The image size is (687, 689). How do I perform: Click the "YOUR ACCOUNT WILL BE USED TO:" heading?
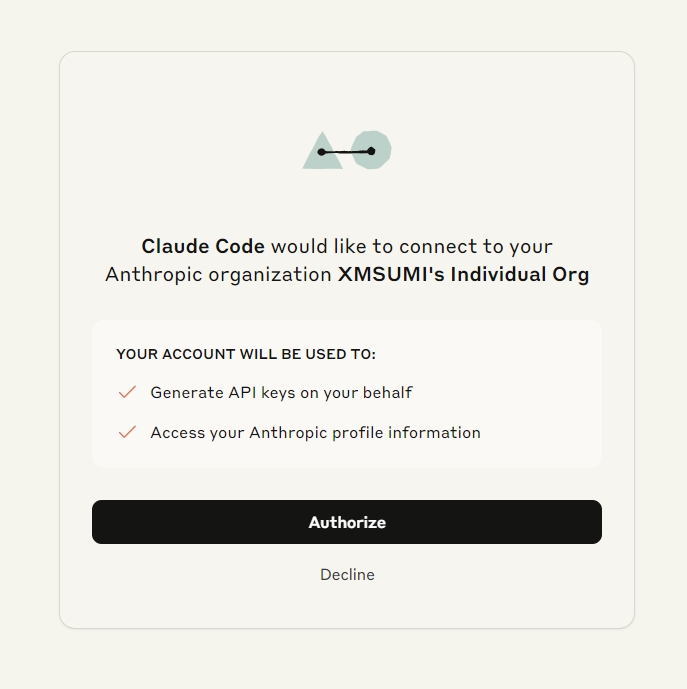pyautogui.click(x=246, y=354)
